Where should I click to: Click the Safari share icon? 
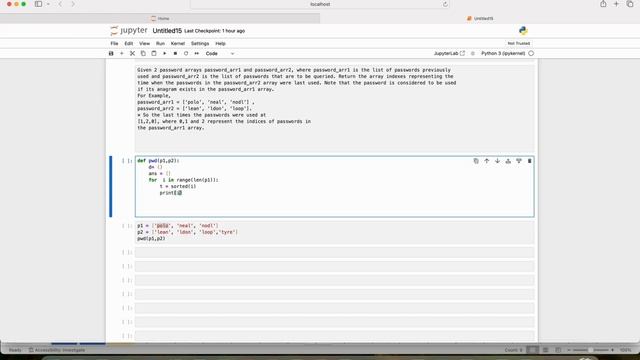click(603, 4)
